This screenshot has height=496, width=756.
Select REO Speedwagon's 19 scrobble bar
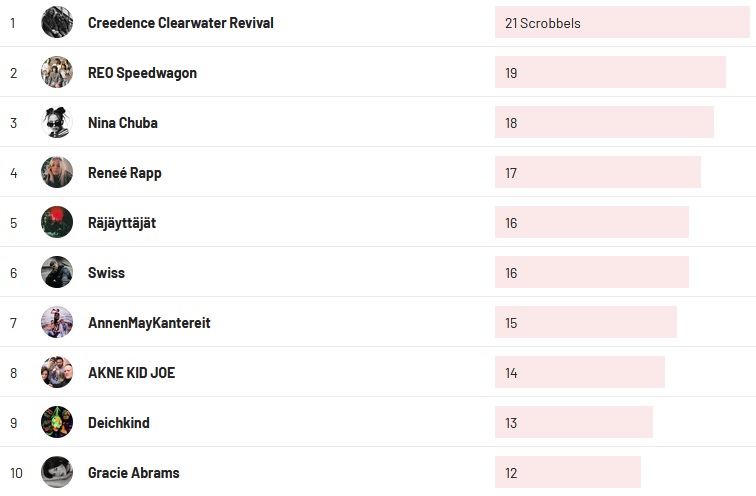click(609, 73)
